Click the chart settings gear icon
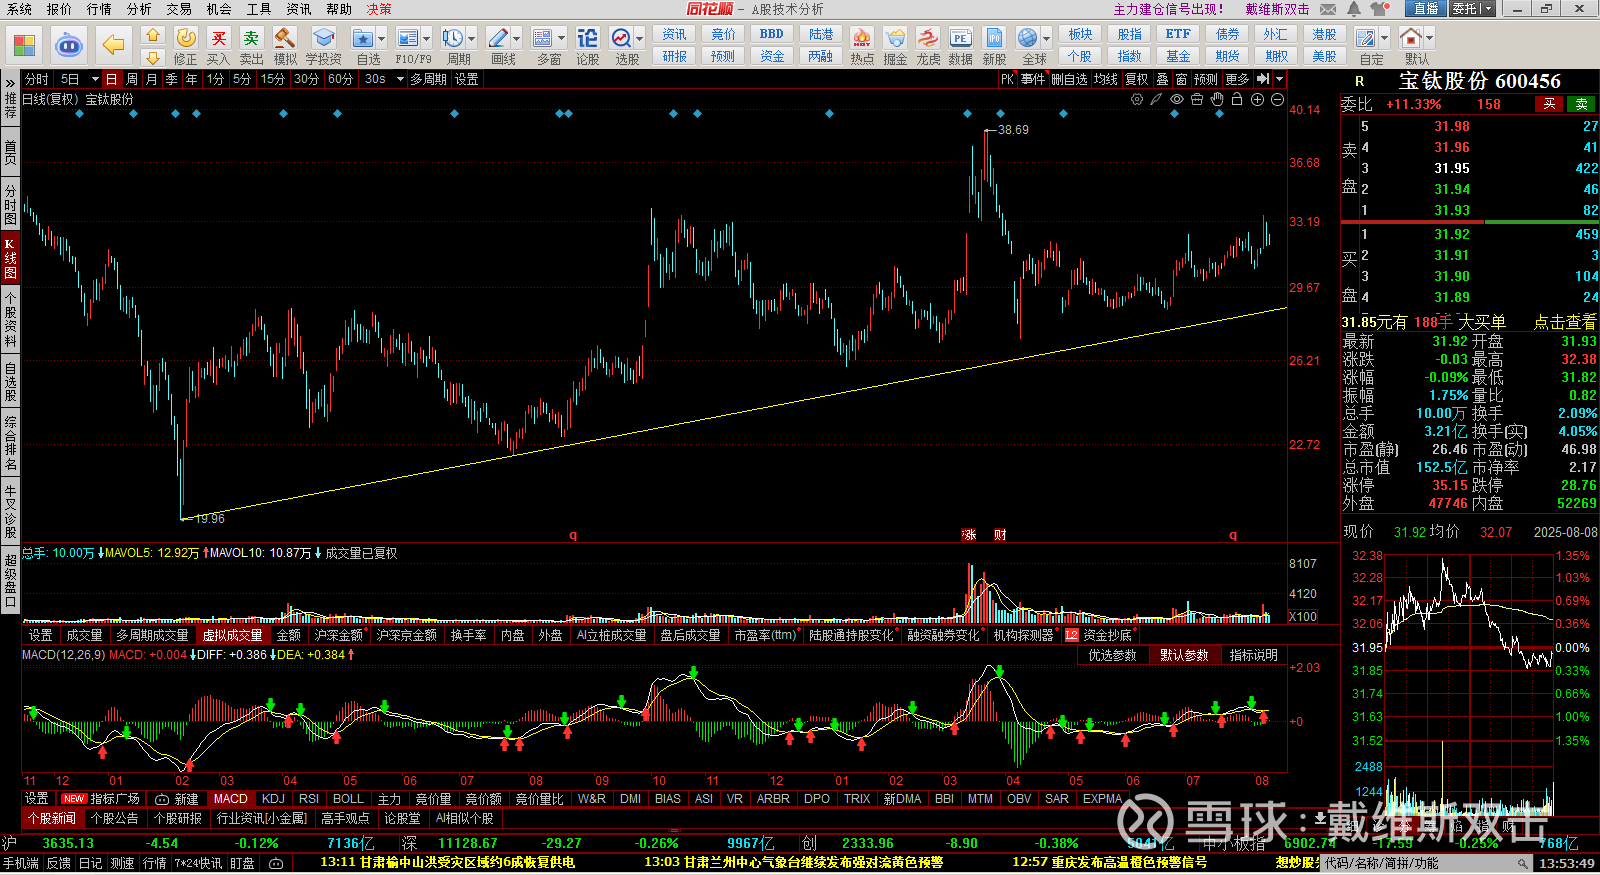 coord(1137,99)
